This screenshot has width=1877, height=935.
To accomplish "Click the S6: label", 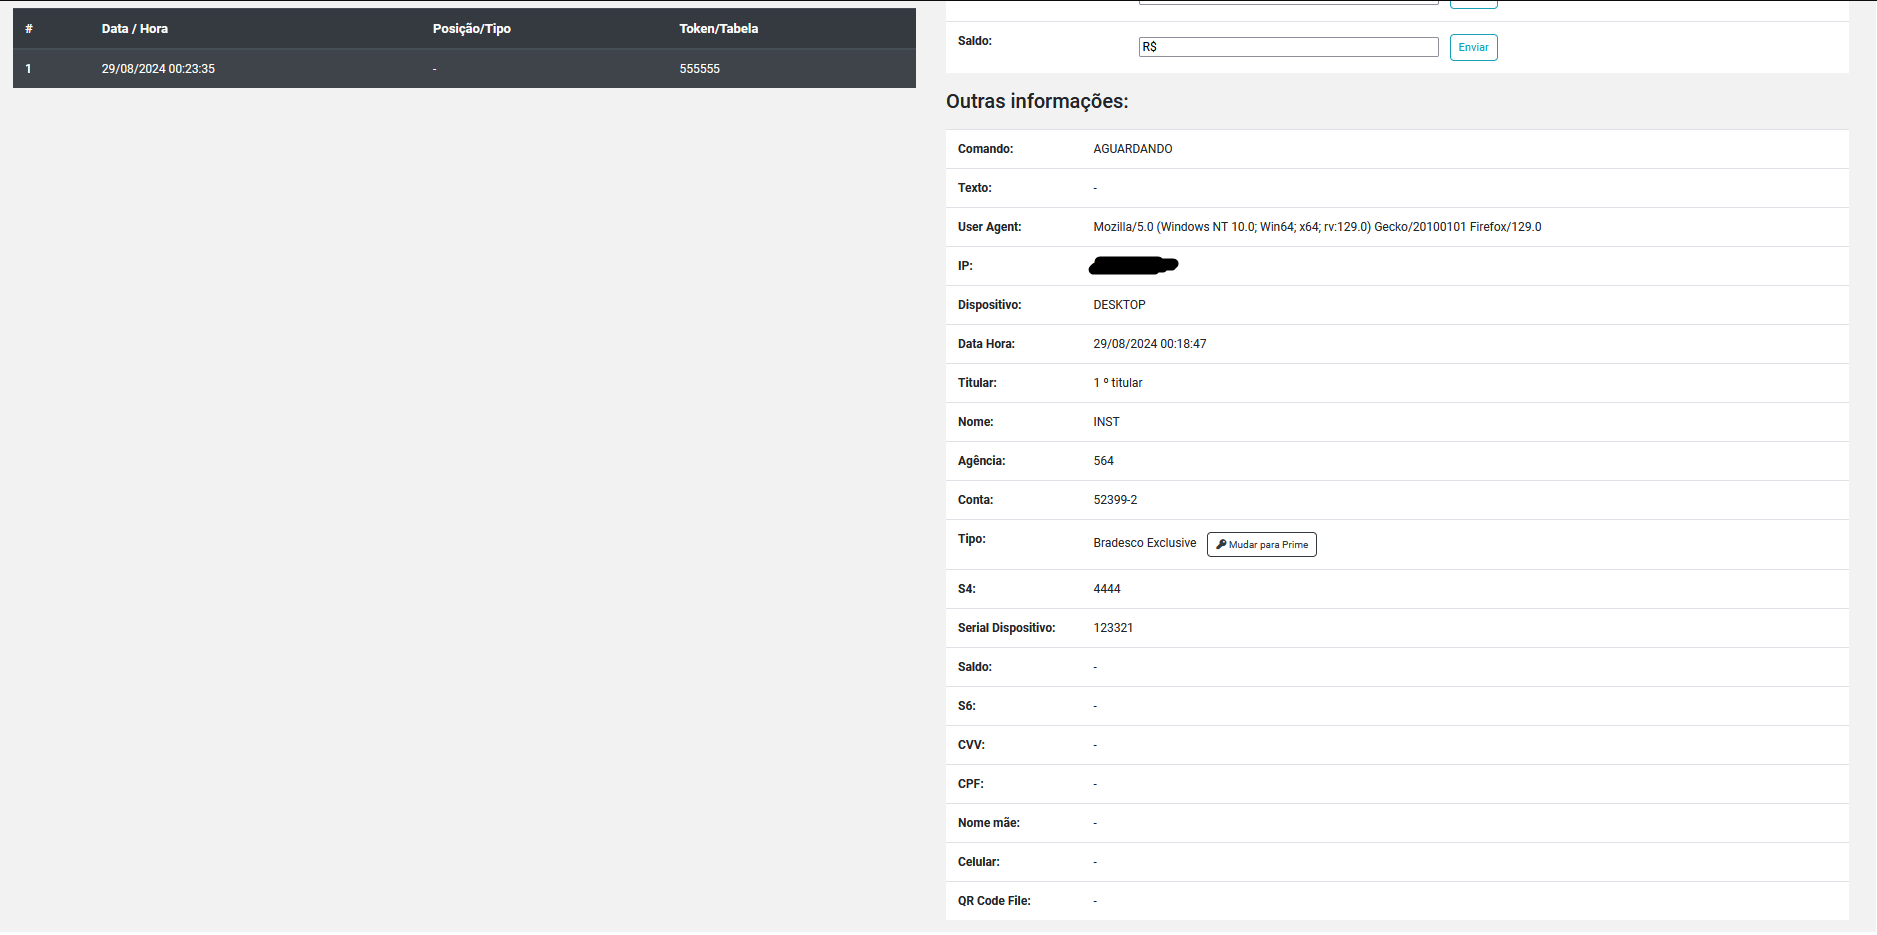I will [x=966, y=706].
